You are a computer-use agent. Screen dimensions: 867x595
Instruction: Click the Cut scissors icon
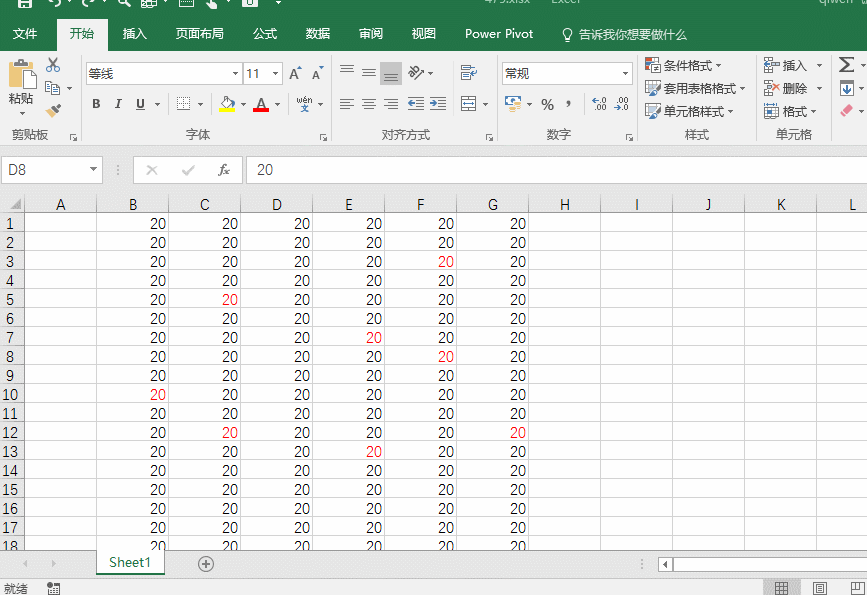(x=53, y=65)
